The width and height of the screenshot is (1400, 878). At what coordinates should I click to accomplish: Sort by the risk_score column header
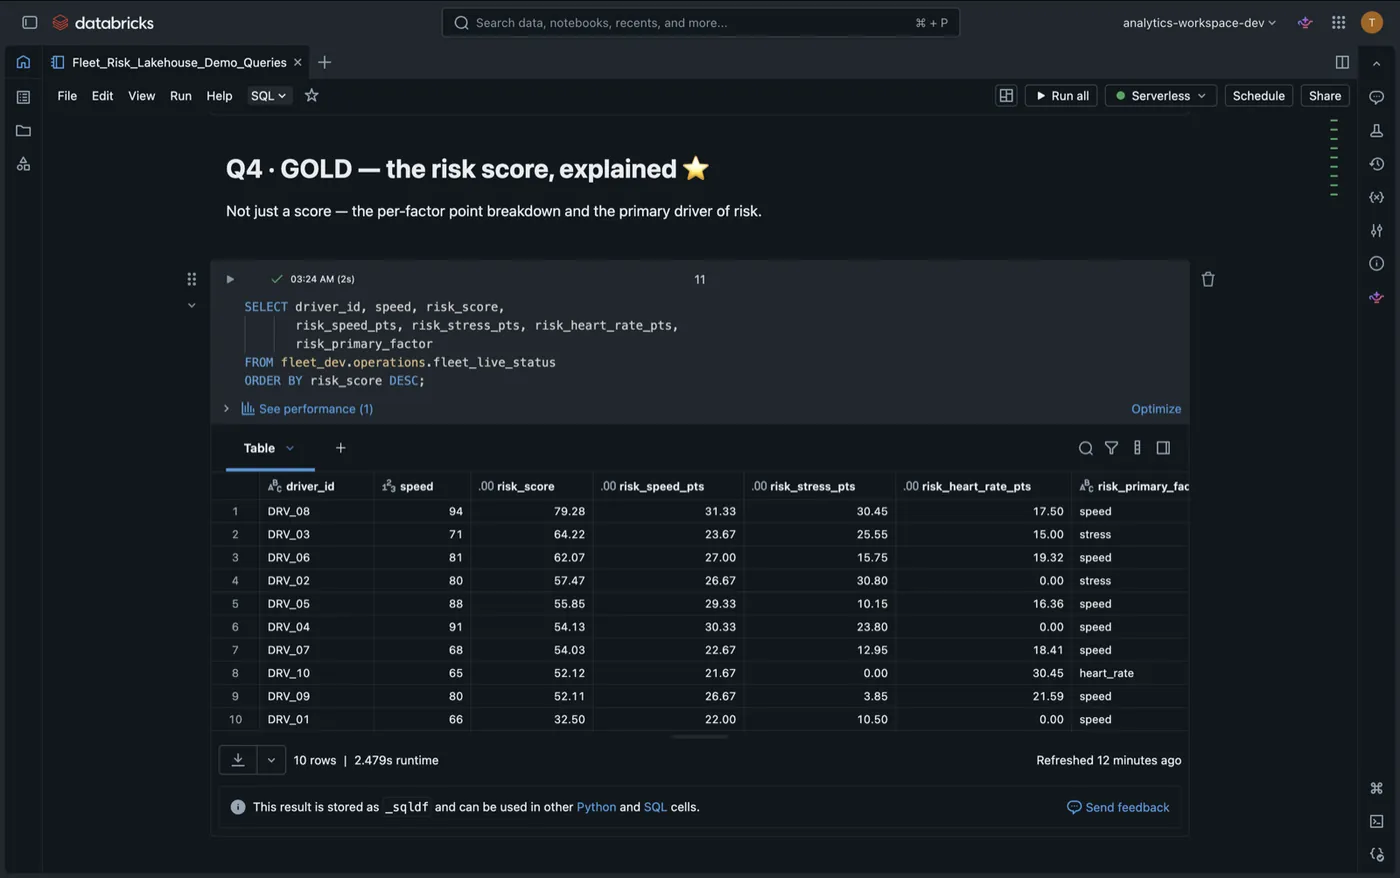click(531, 486)
